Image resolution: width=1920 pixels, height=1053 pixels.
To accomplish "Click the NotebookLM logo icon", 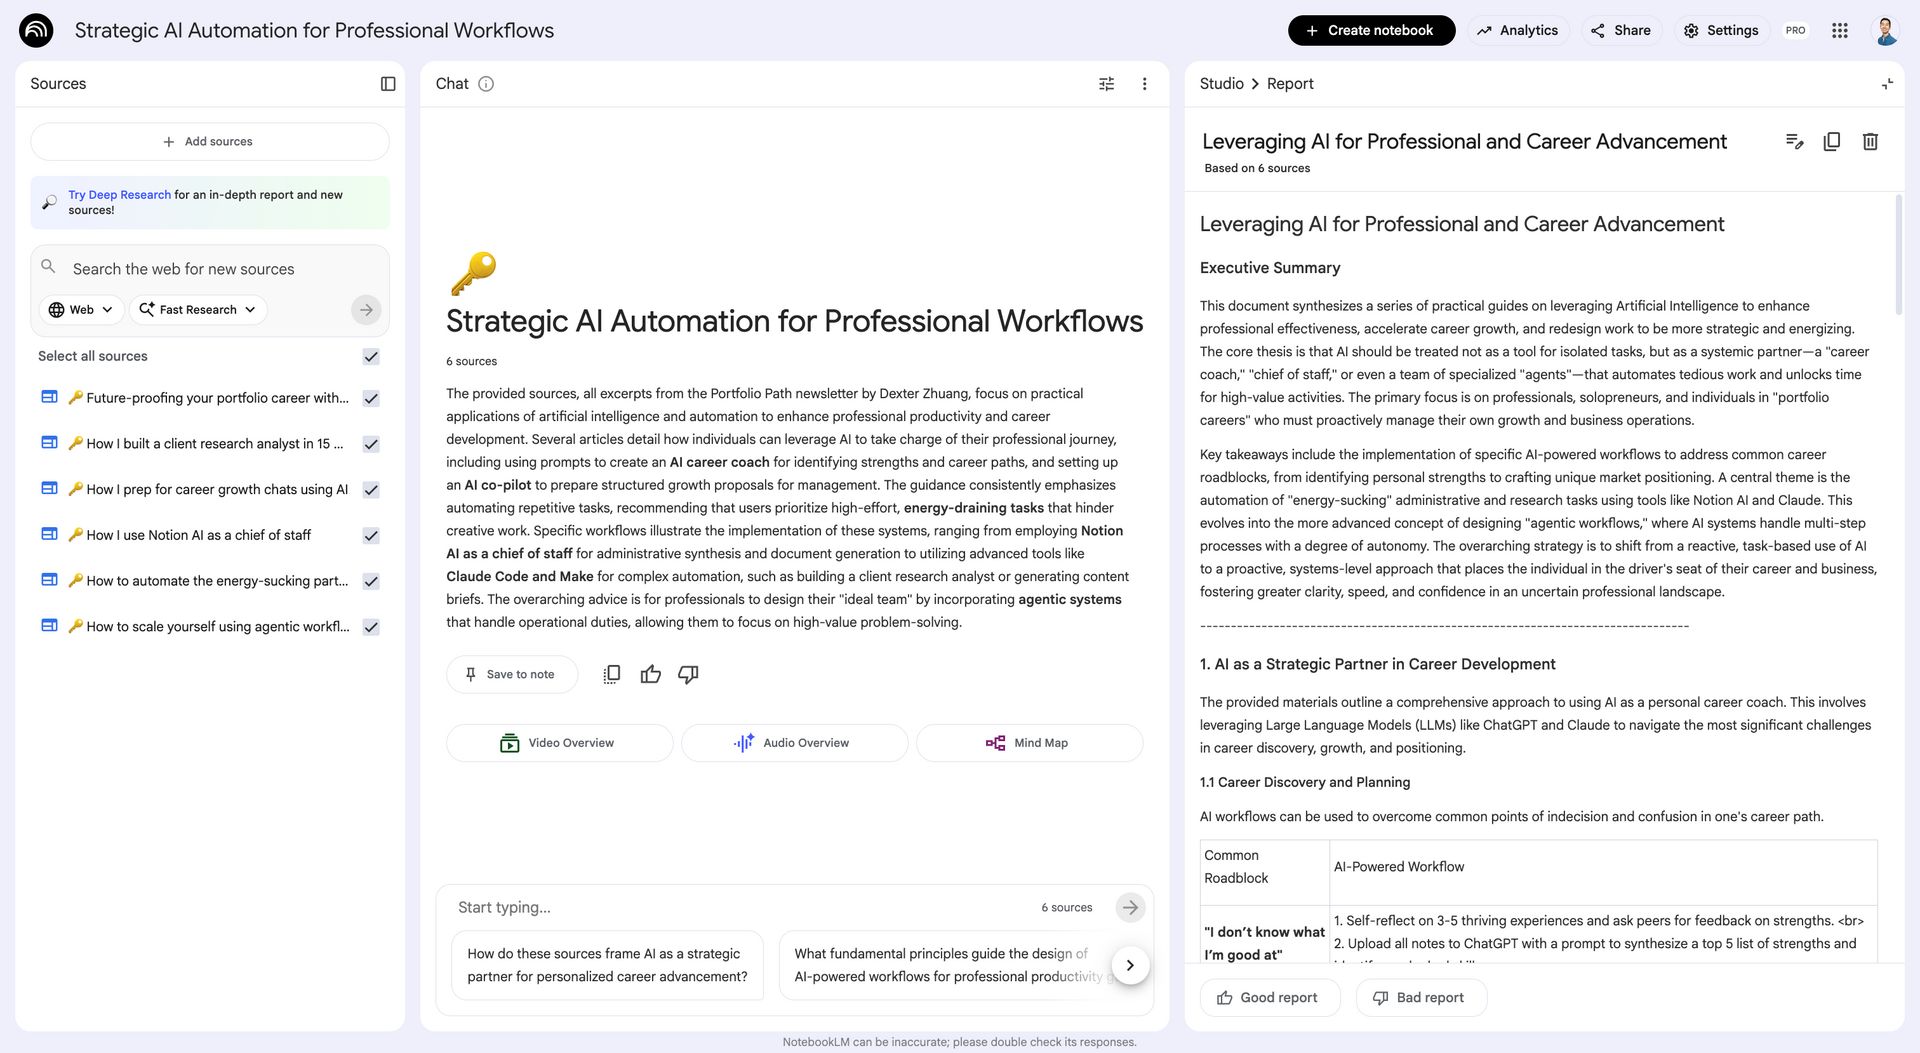I will (x=36, y=30).
